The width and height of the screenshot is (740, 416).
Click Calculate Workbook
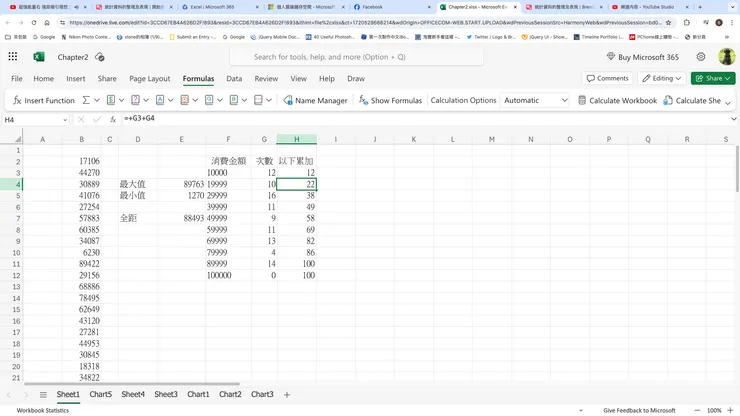[x=617, y=100]
